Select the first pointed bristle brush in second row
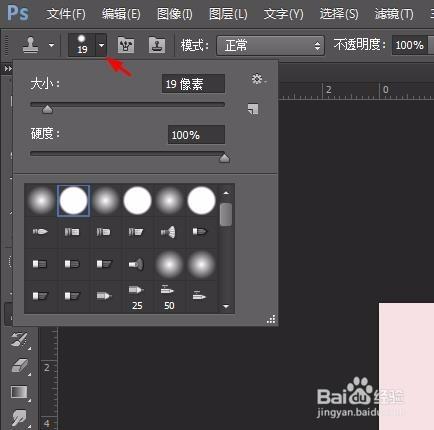 coord(40,232)
